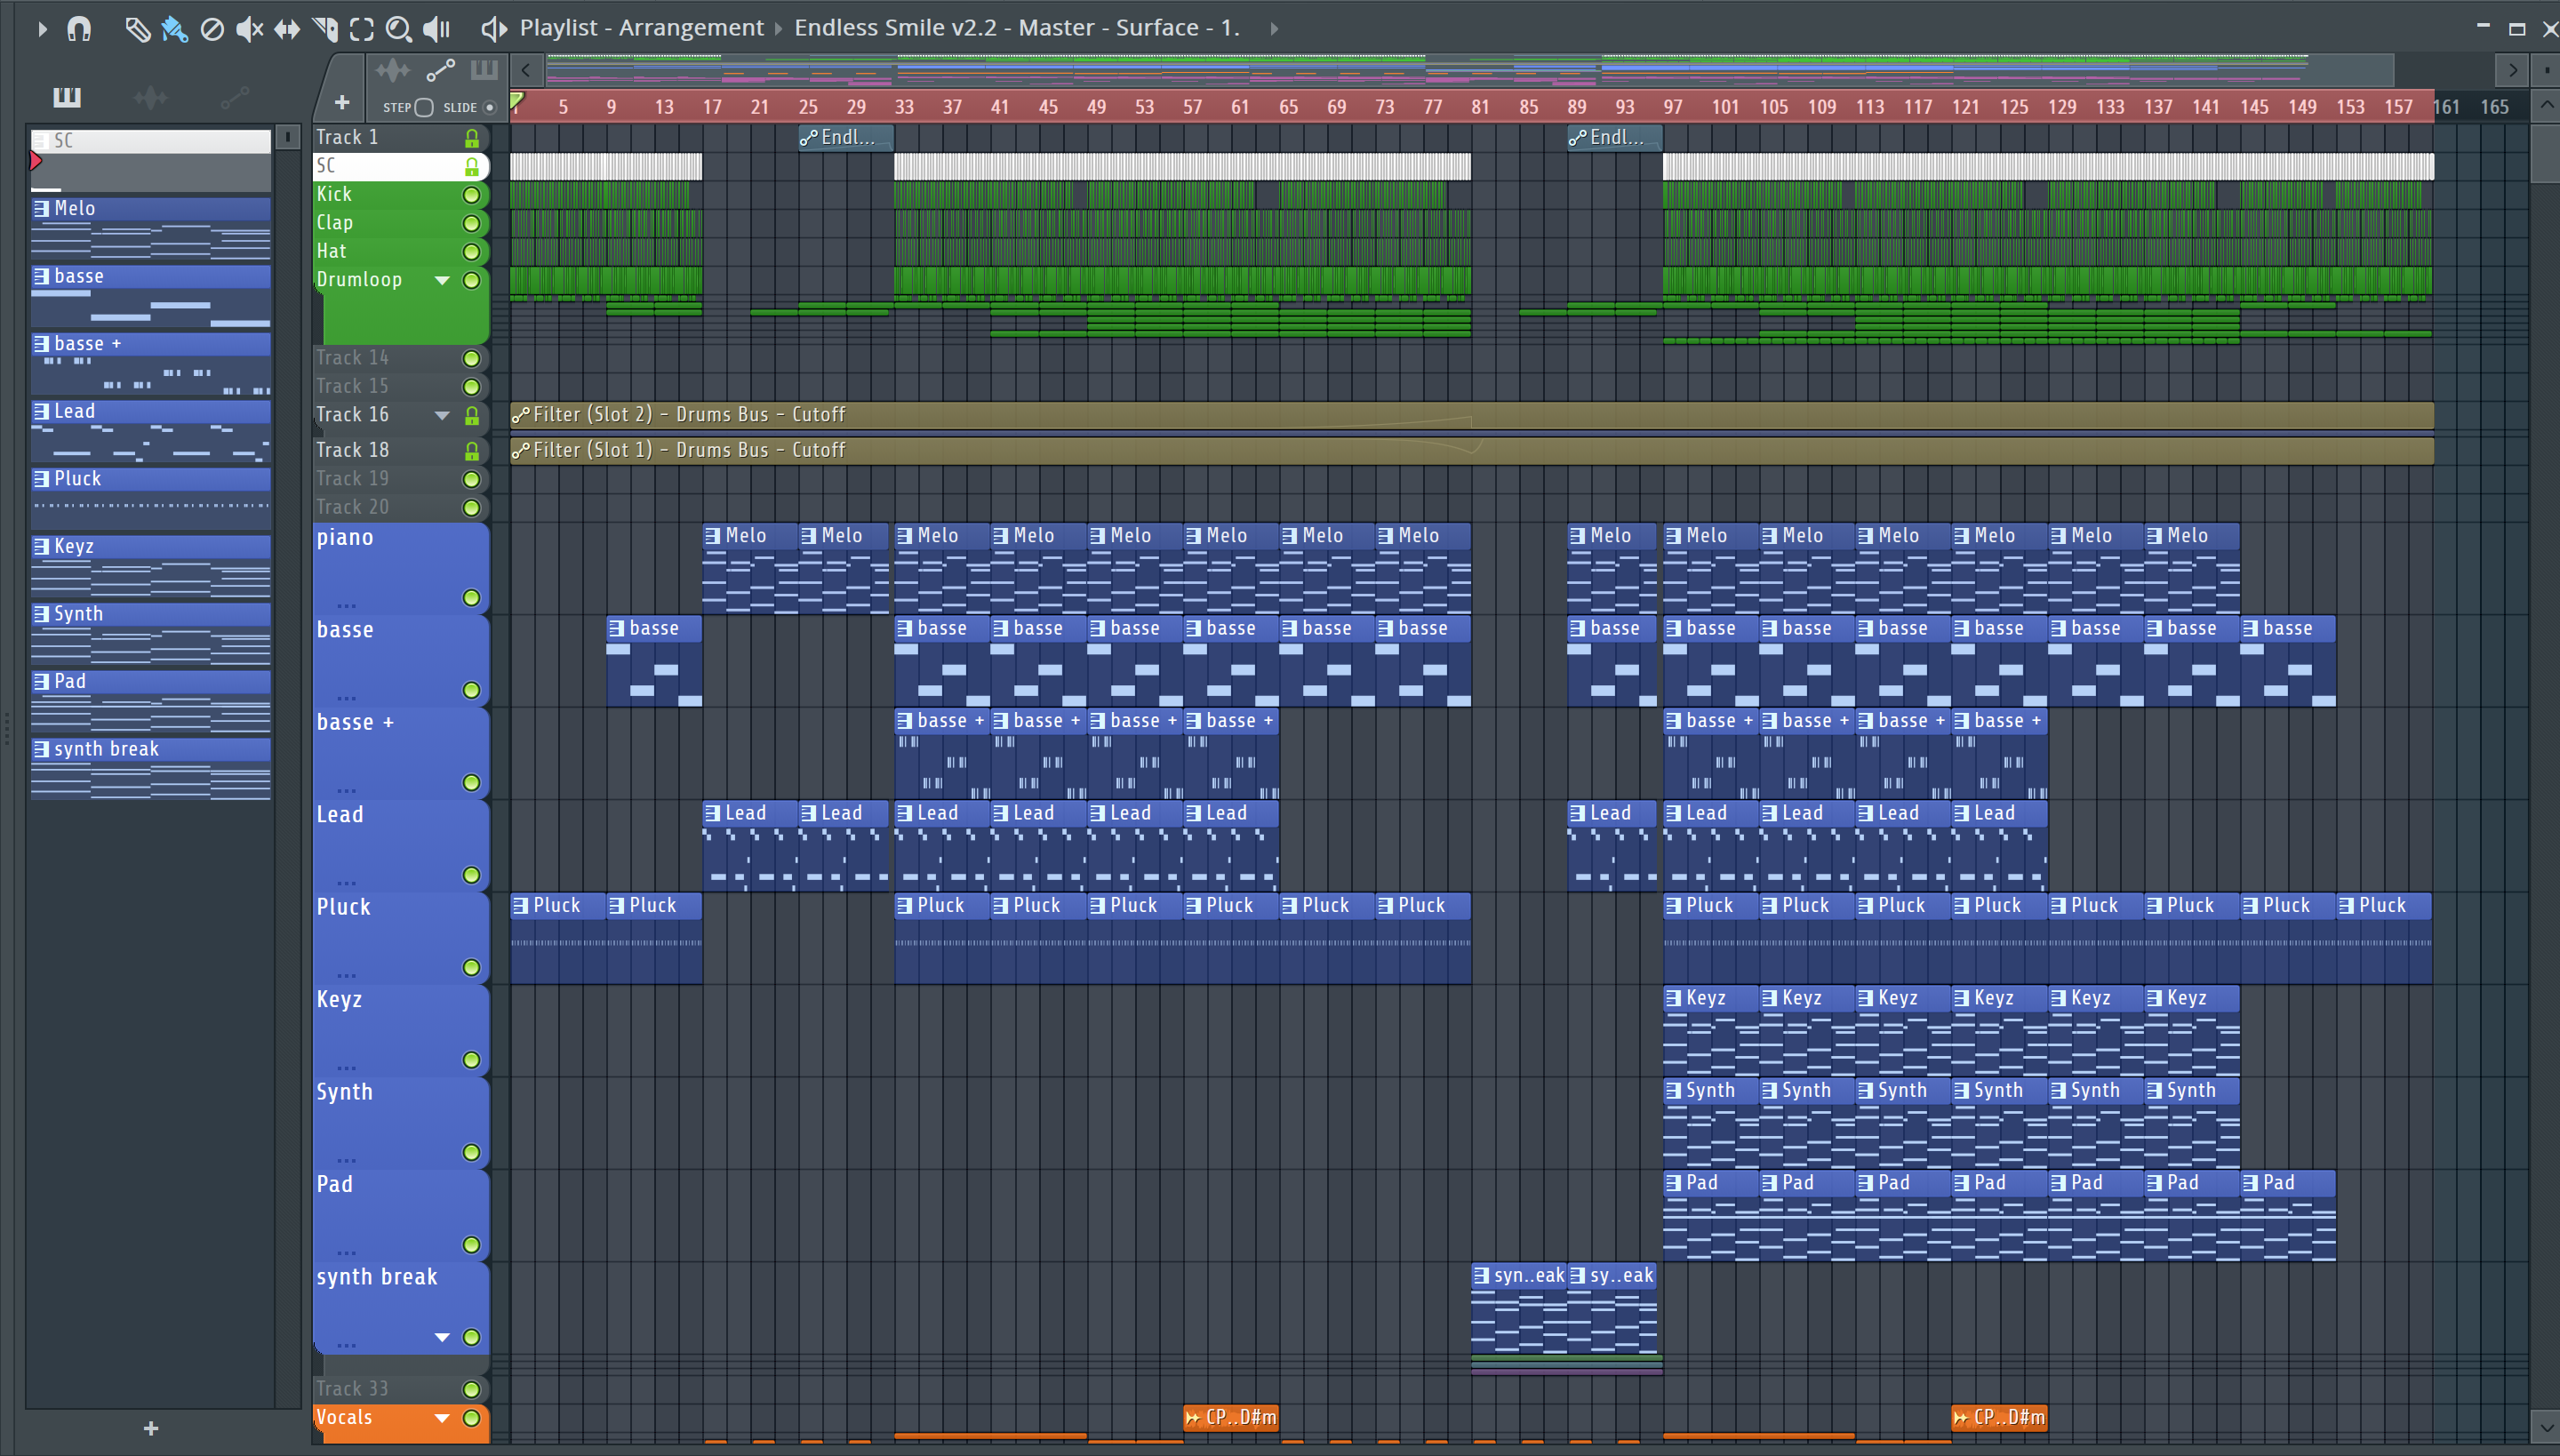This screenshot has height=1456, width=2560.
Task: Mute the Lead track
Action: 472,875
